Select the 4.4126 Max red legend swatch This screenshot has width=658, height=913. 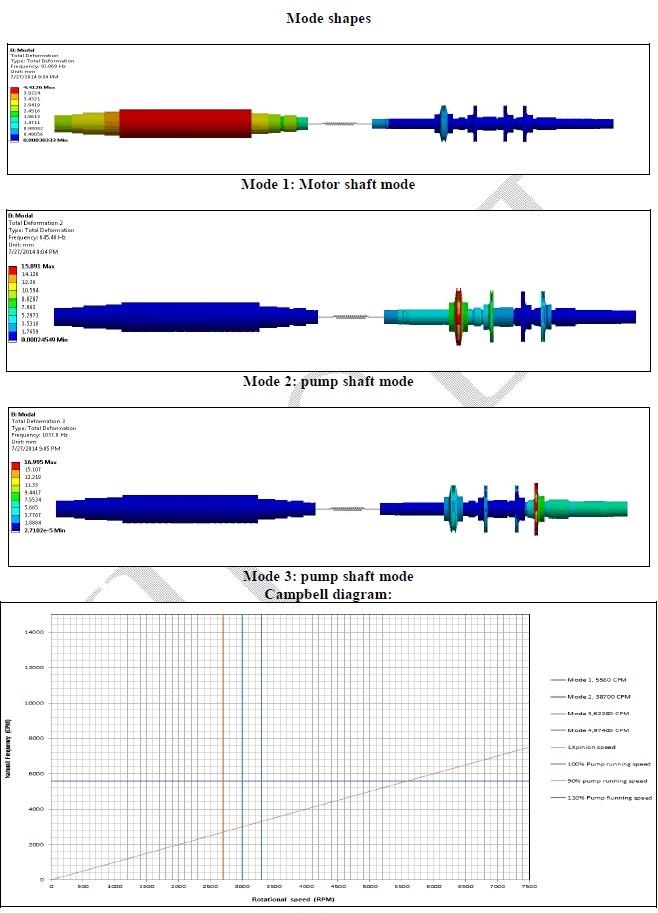click(x=15, y=90)
